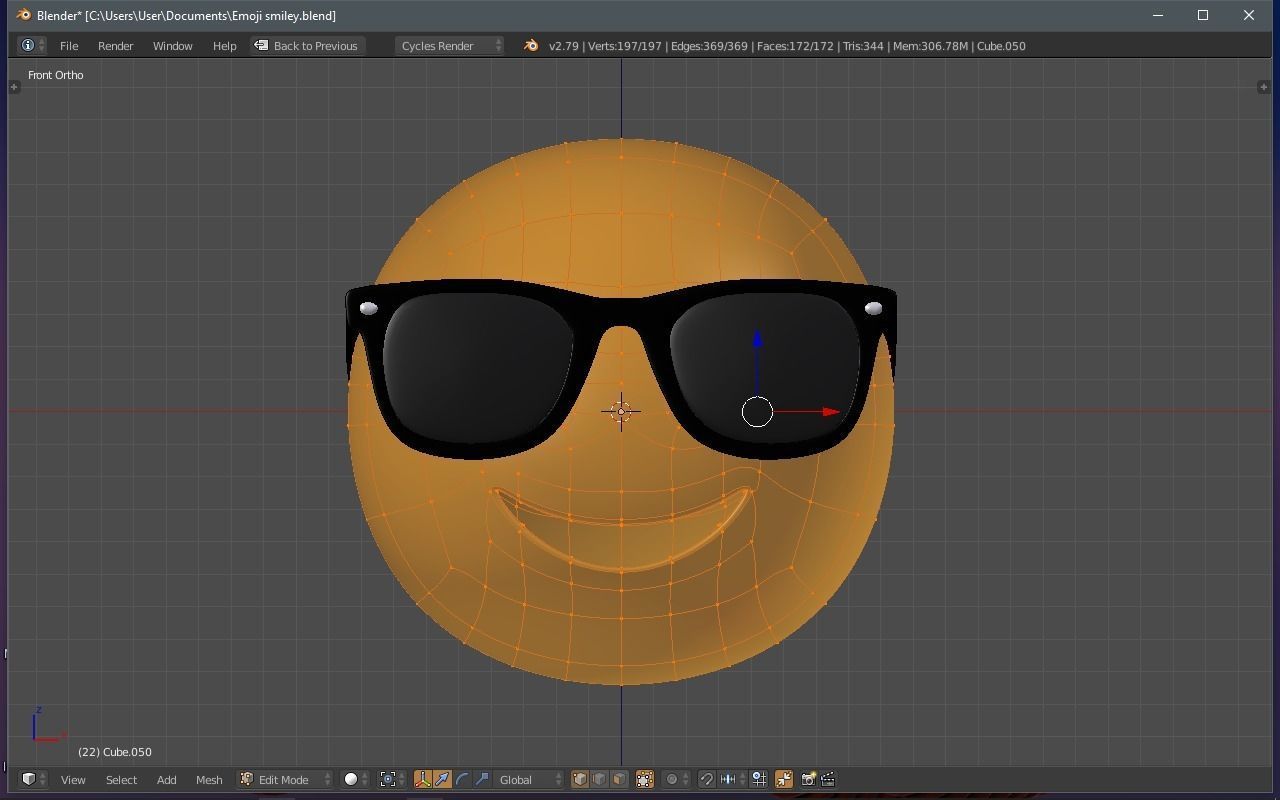Open the Window menu
The width and height of the screenshot is (1280, 800).
coord(172,46)
